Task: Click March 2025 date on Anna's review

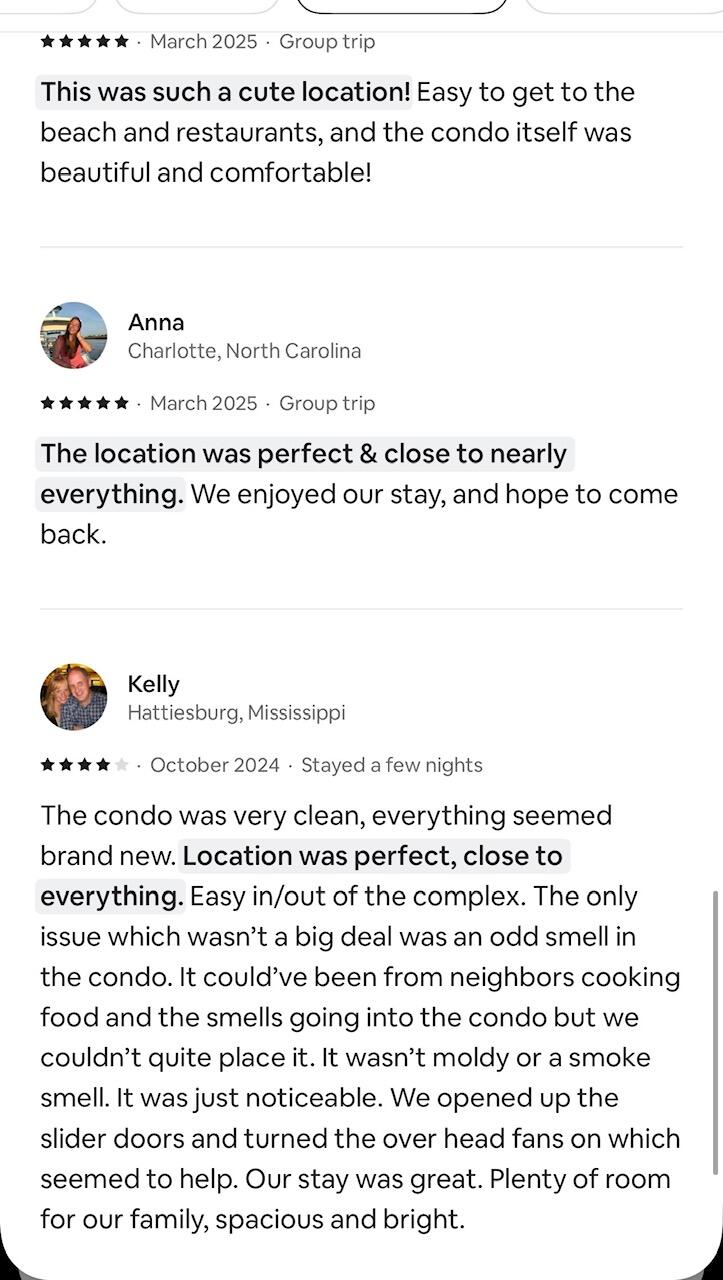Action: pos(204,403)
